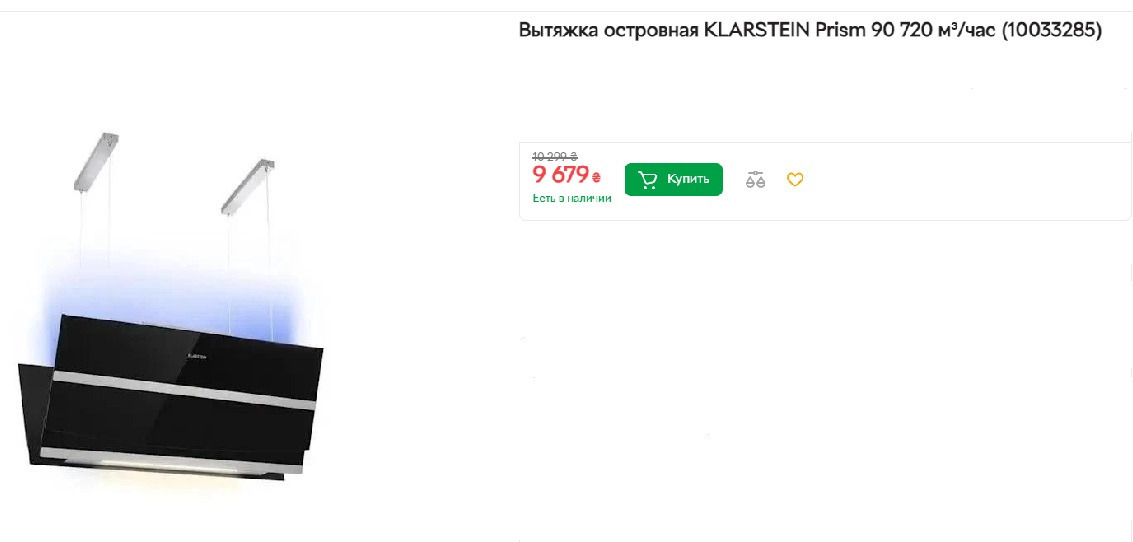Click the Купить button label

688,178
